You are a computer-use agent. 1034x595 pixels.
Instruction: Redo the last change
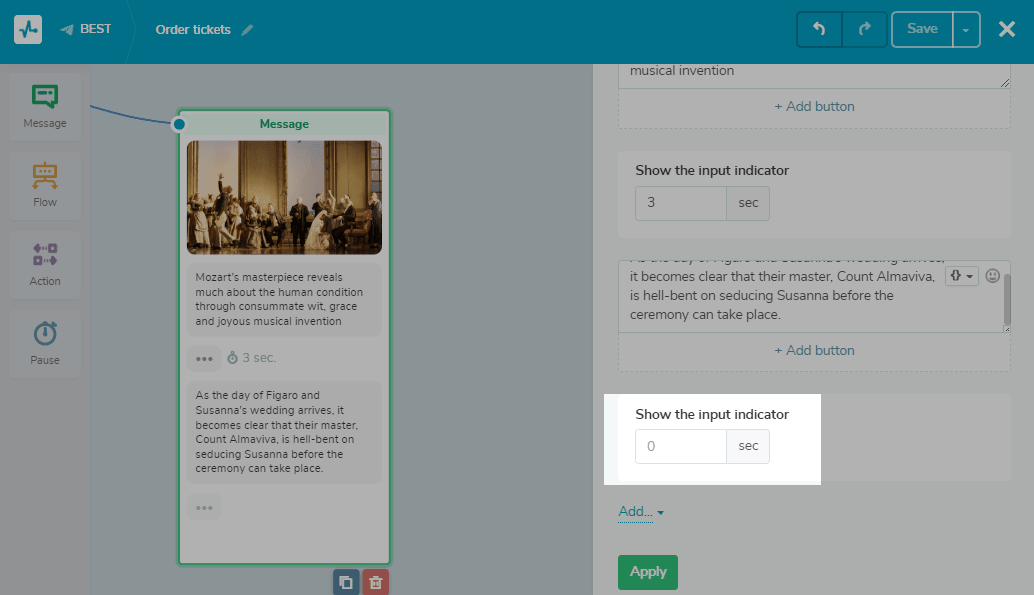865,29
